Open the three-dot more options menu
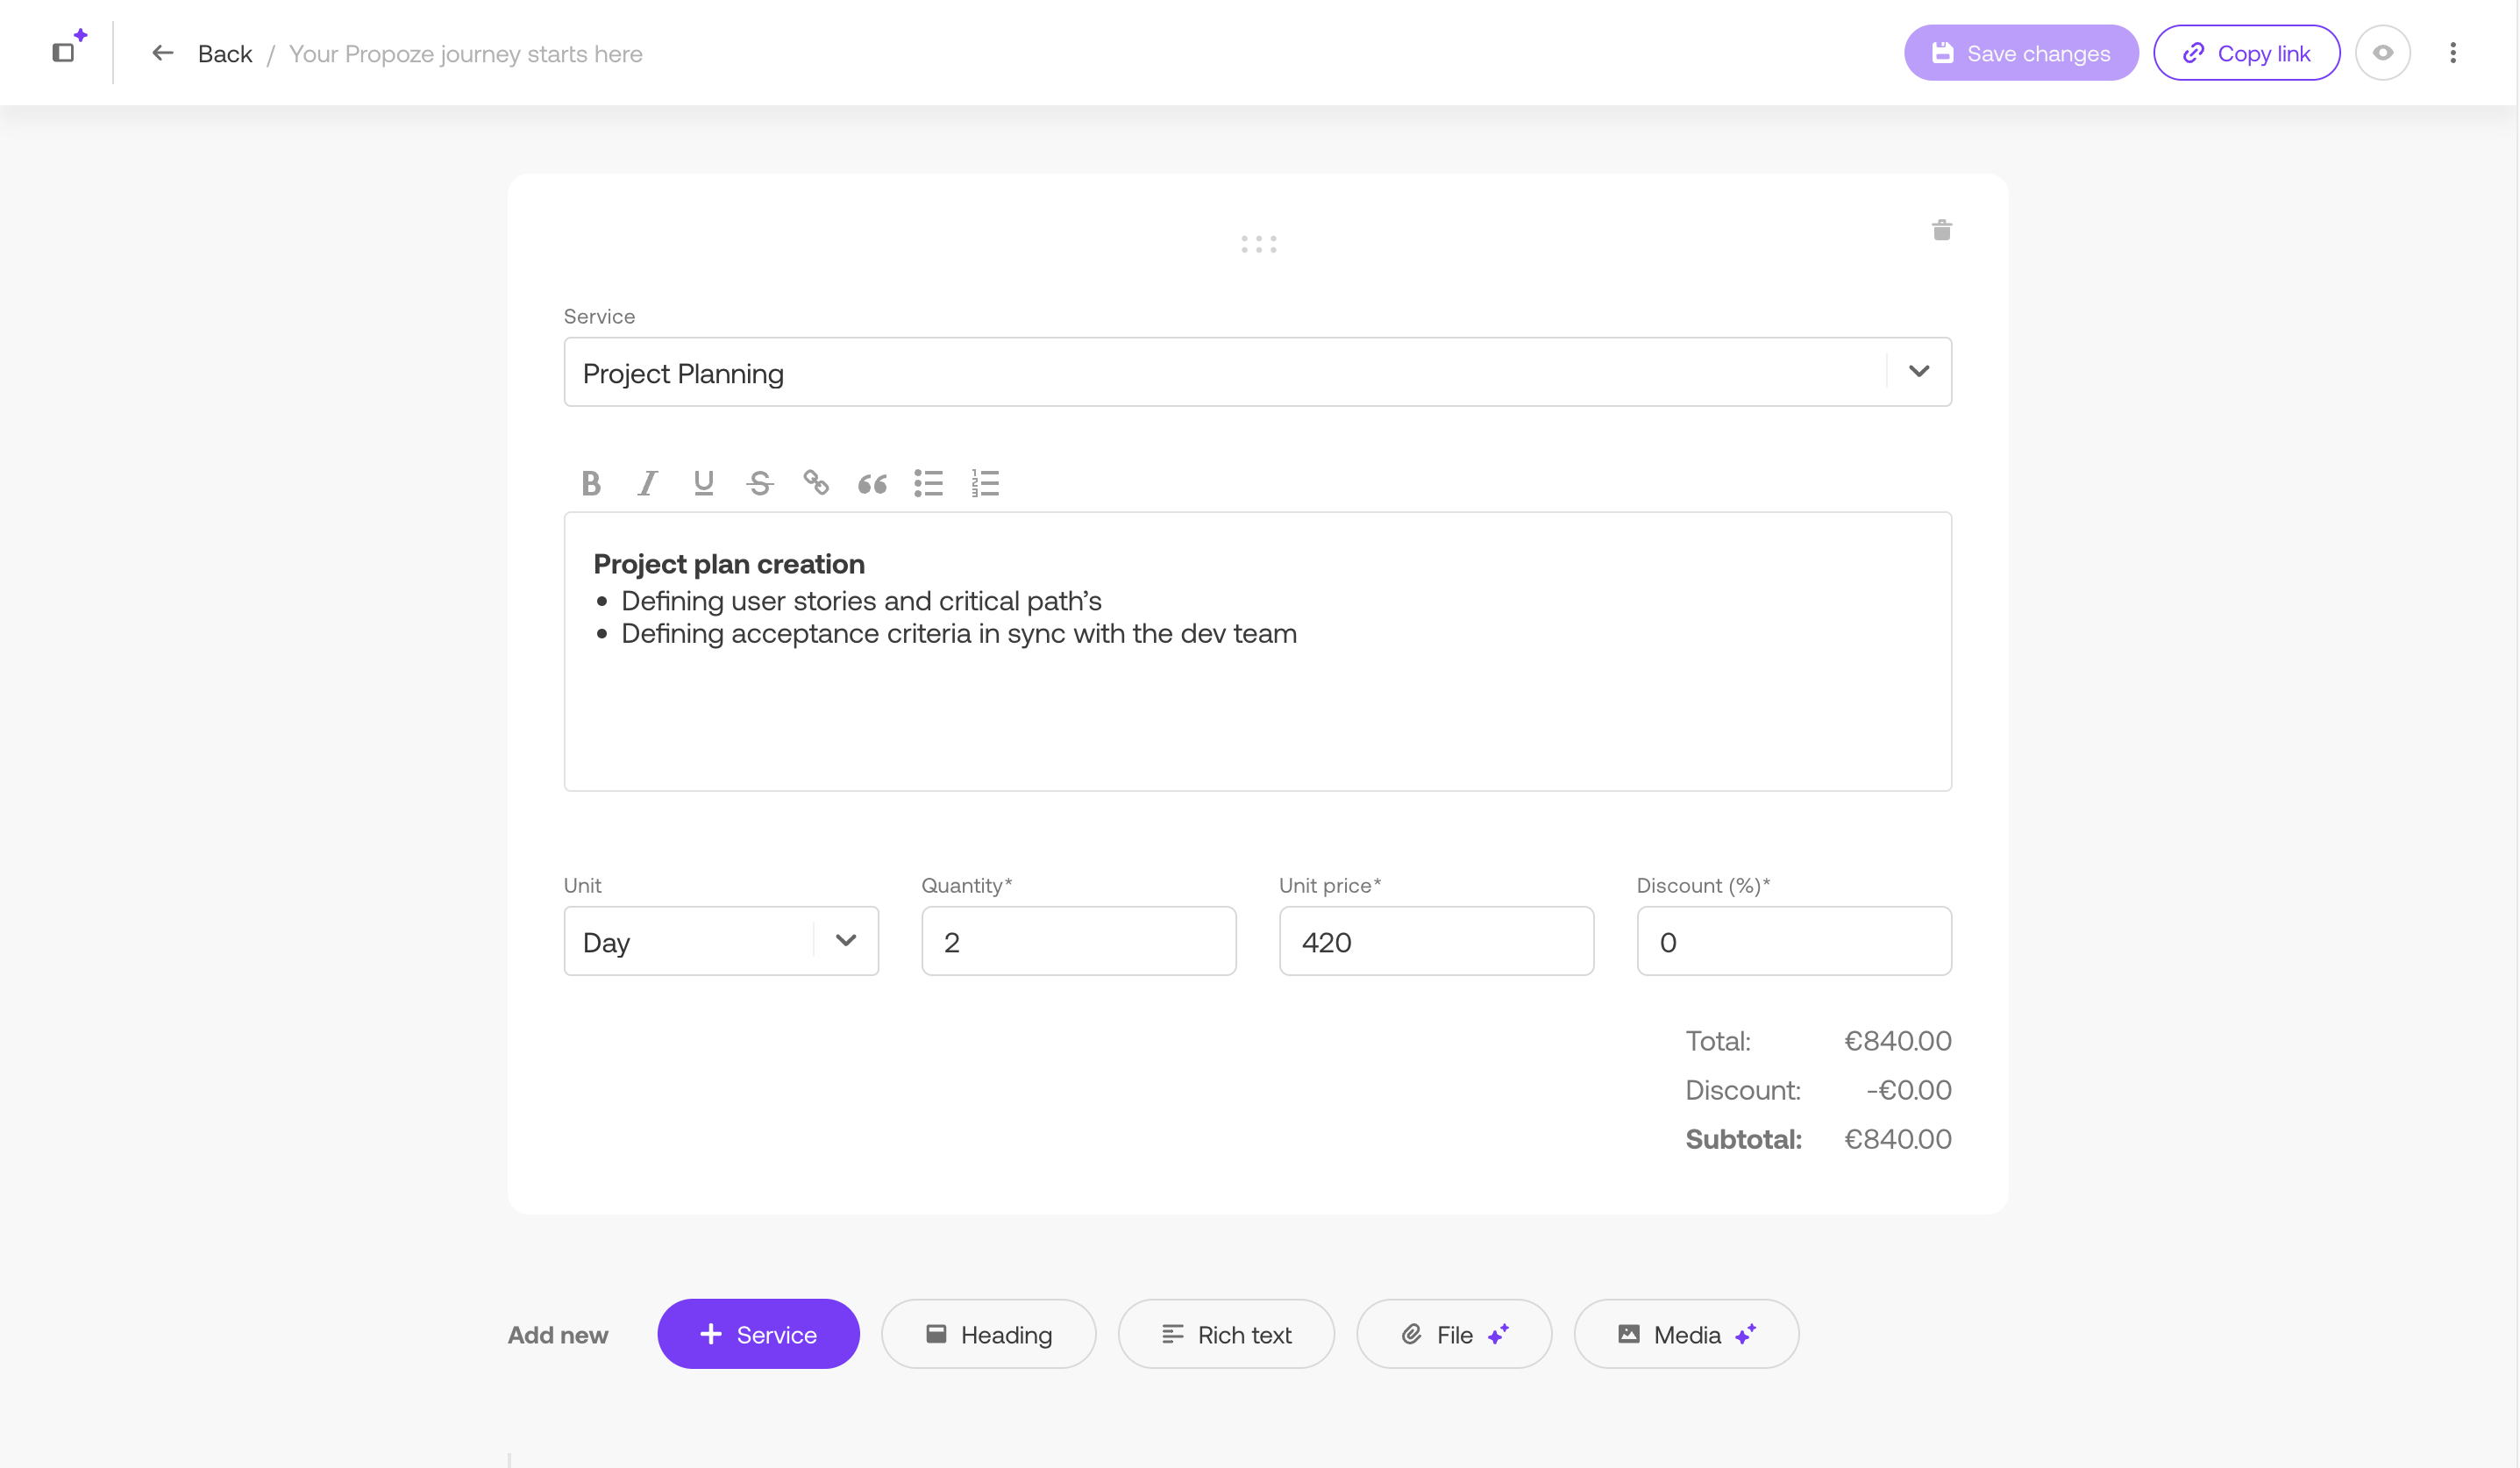This screenshot has height=1468, width=2520. point(2452,53)
